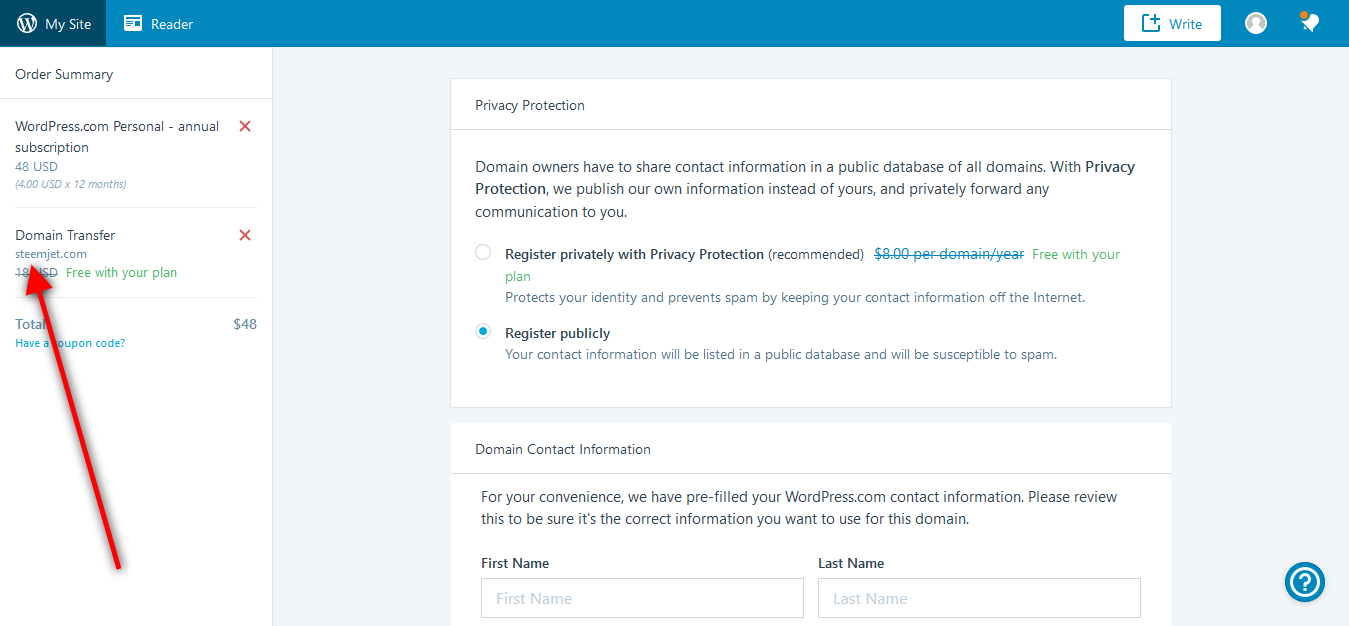Open the notifications bell icon
Viewport: 1349px width, 626px height.
pyautogui.click(x=1309, y=22)
